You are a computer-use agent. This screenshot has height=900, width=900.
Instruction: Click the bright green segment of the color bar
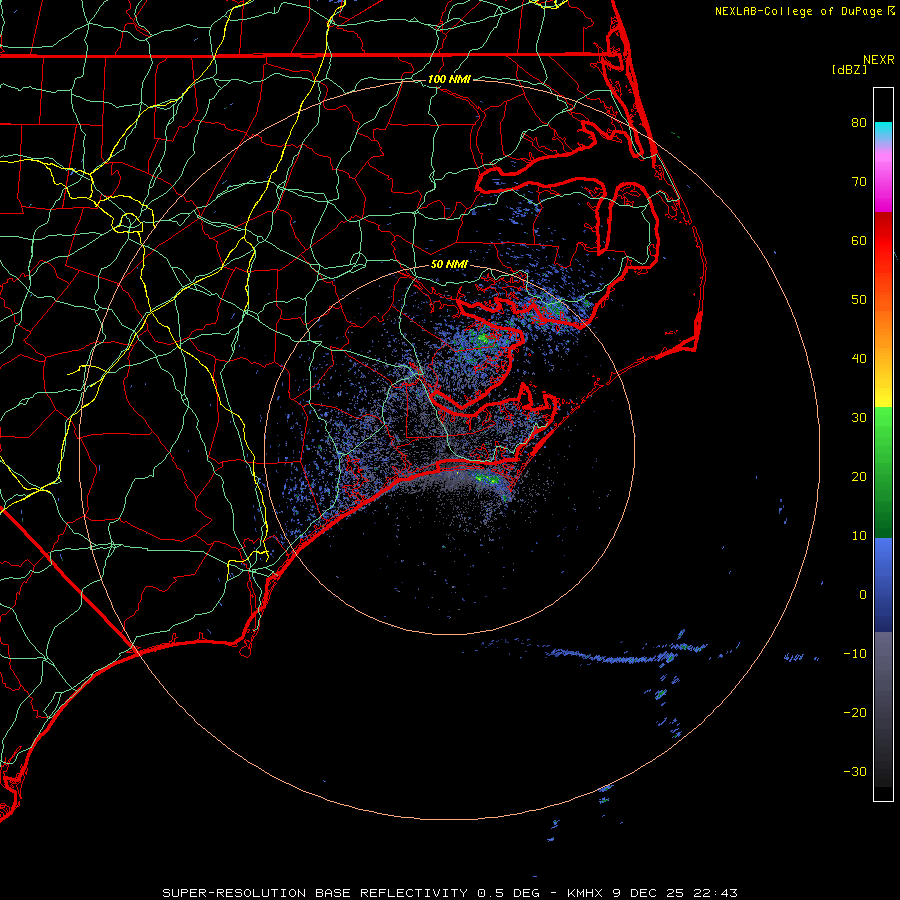[883, 430]
